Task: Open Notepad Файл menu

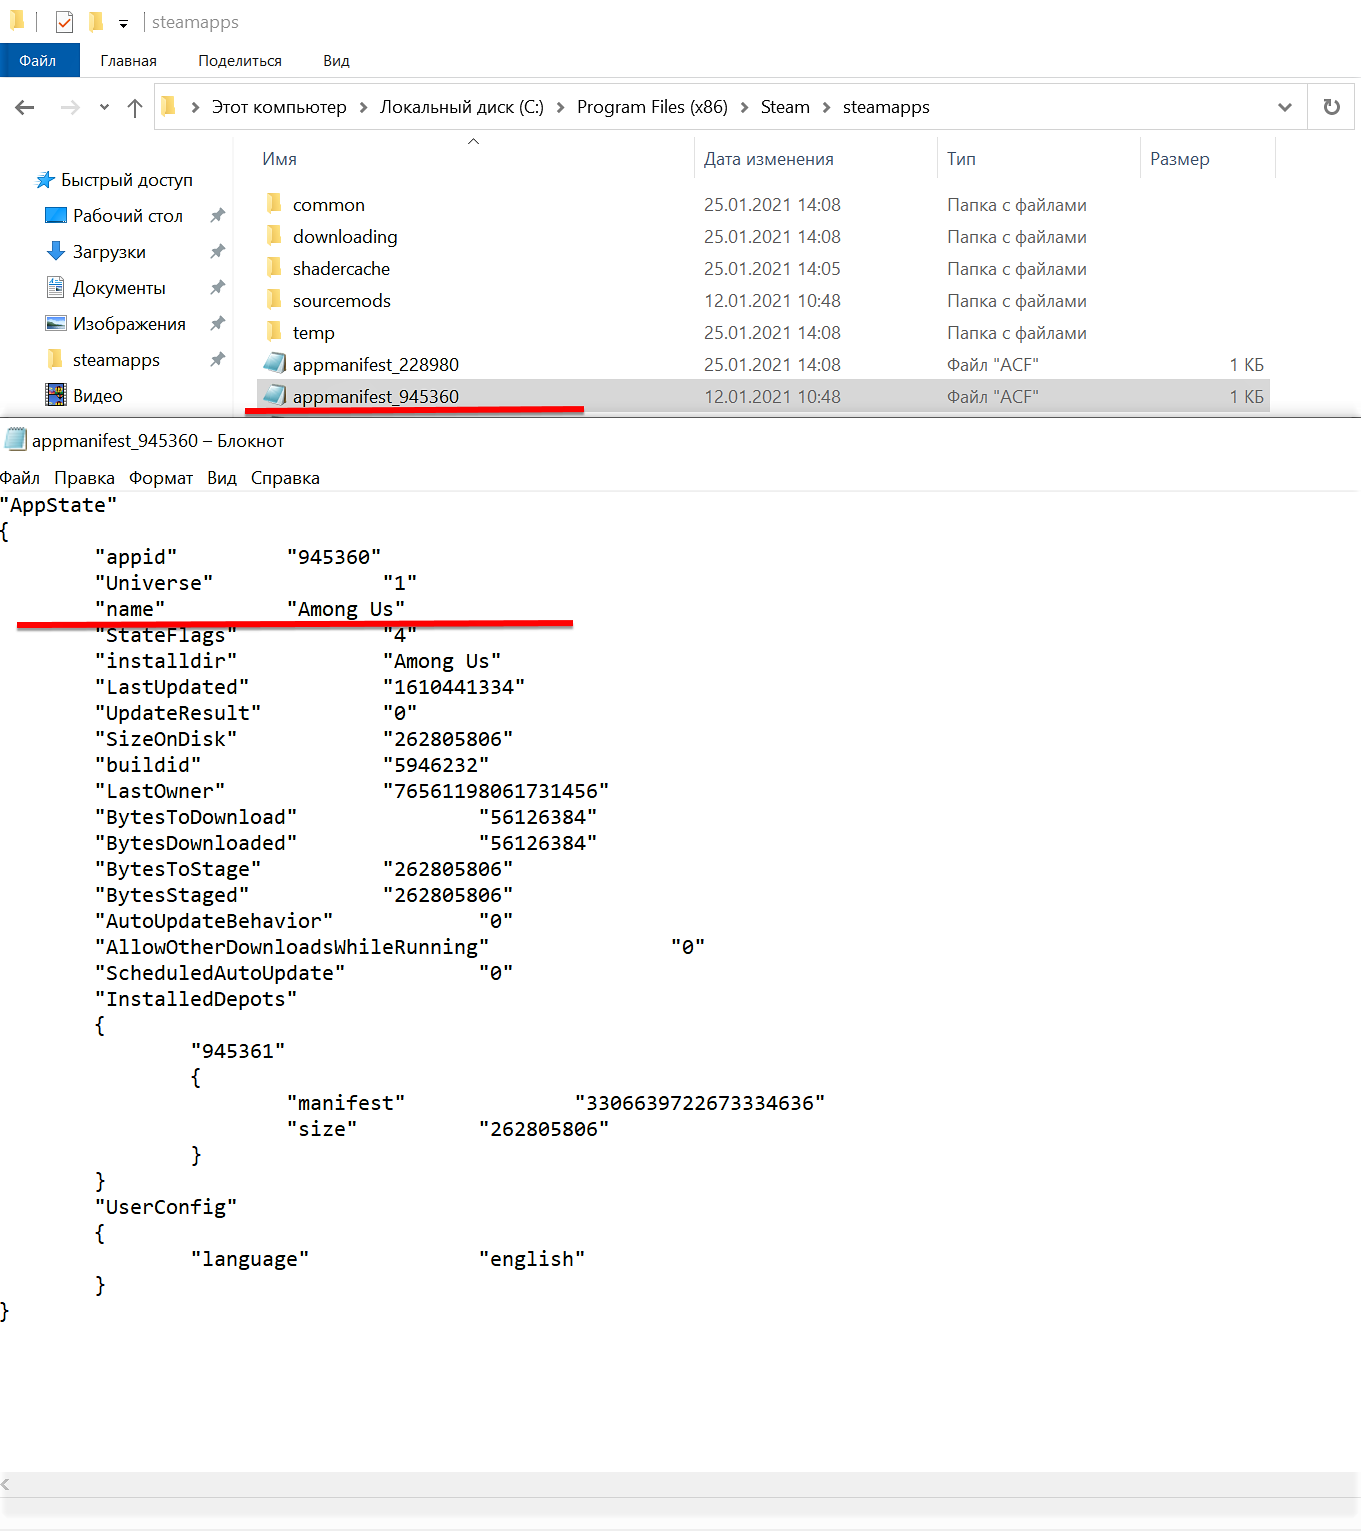Action: tap(20, 478)
